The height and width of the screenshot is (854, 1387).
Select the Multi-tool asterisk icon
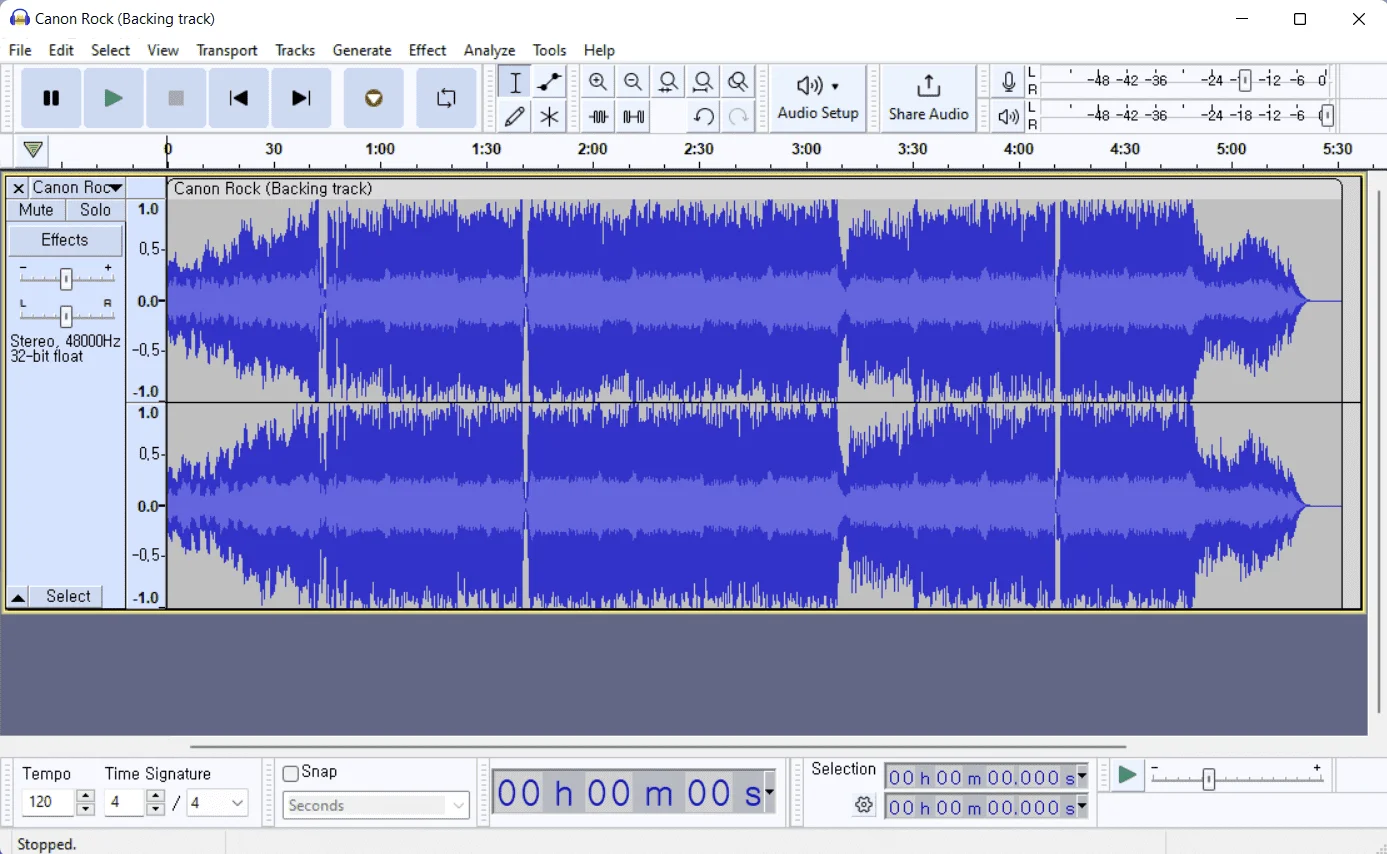(549, 117)
